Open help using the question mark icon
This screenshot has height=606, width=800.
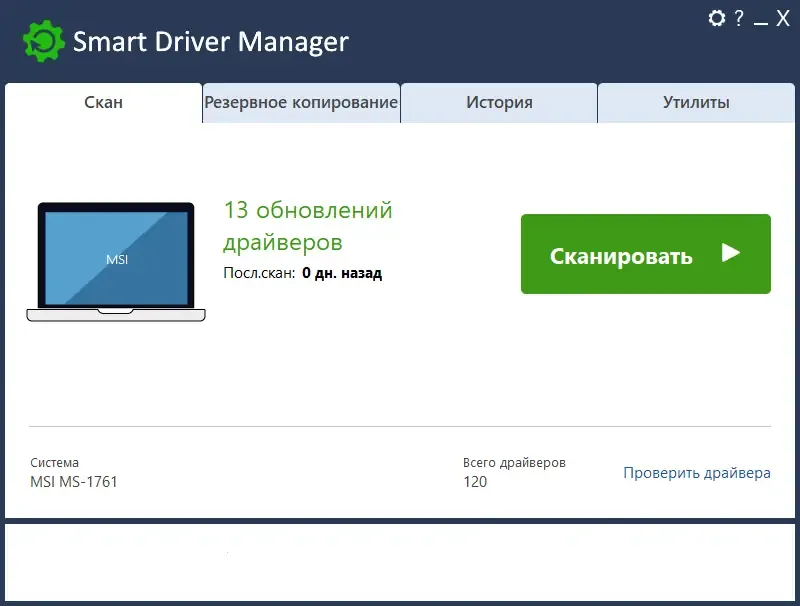[x=739, y=18]
